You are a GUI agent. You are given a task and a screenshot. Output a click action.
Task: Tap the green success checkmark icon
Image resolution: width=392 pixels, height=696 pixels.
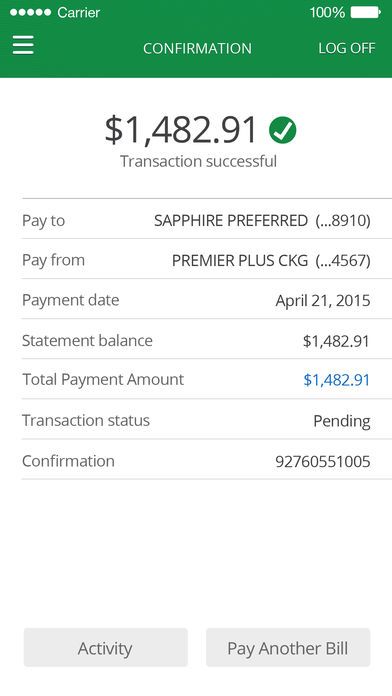point(282,130)
